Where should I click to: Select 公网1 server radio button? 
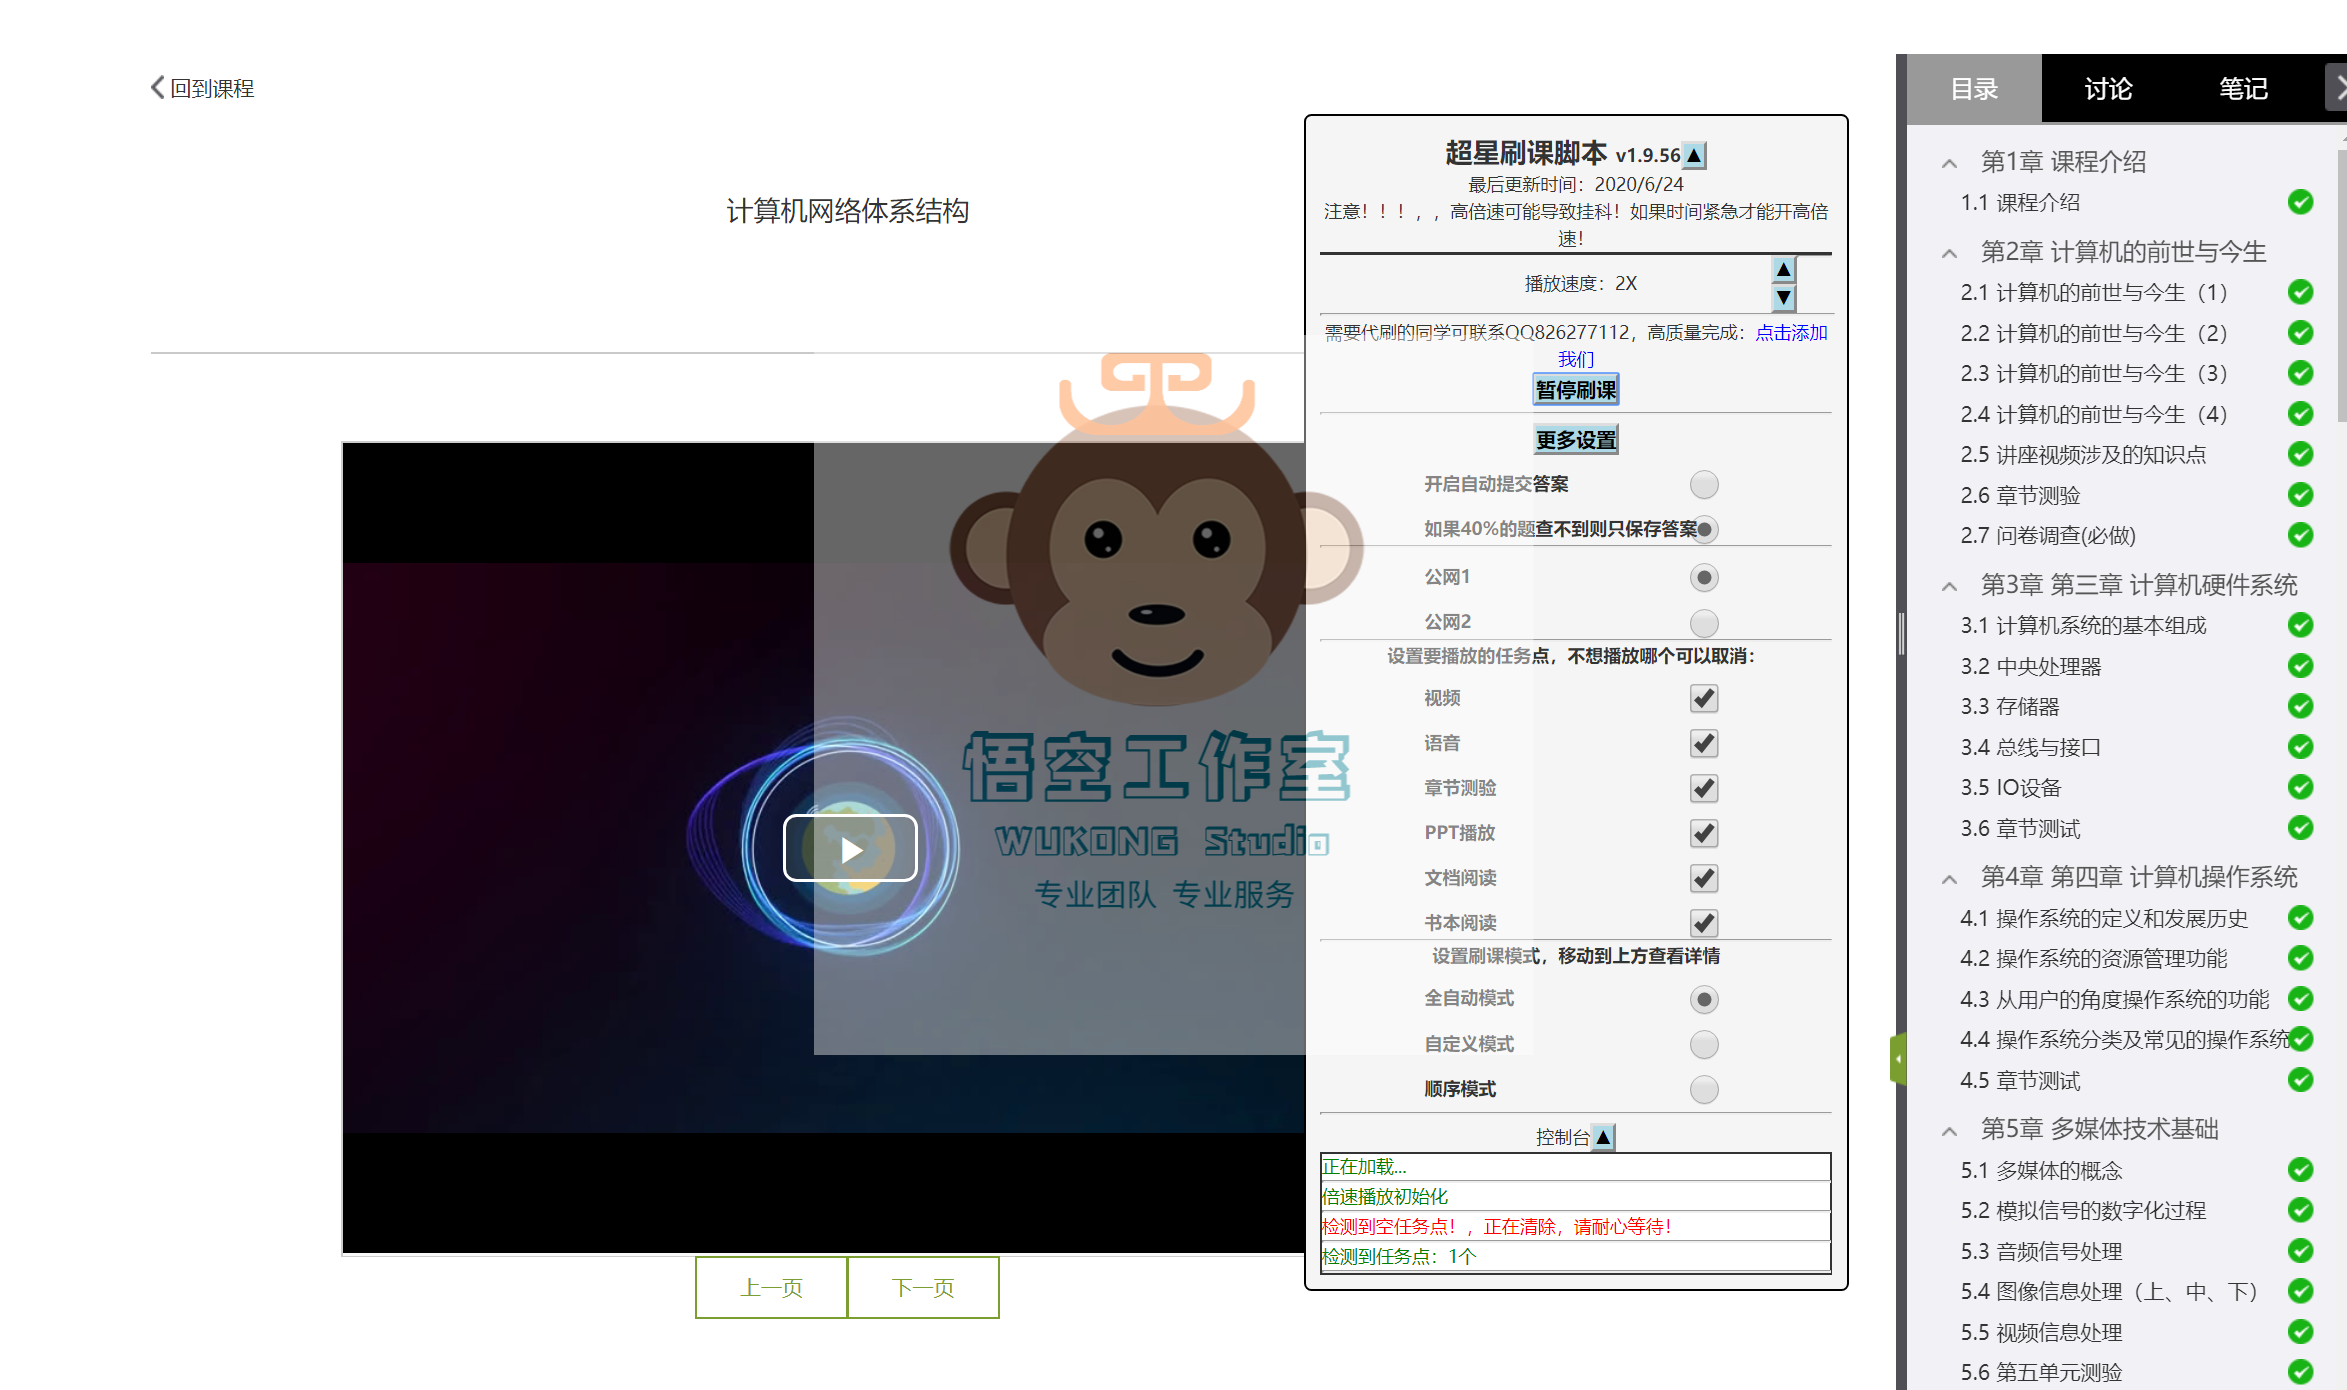click(x=1704, y=578)
